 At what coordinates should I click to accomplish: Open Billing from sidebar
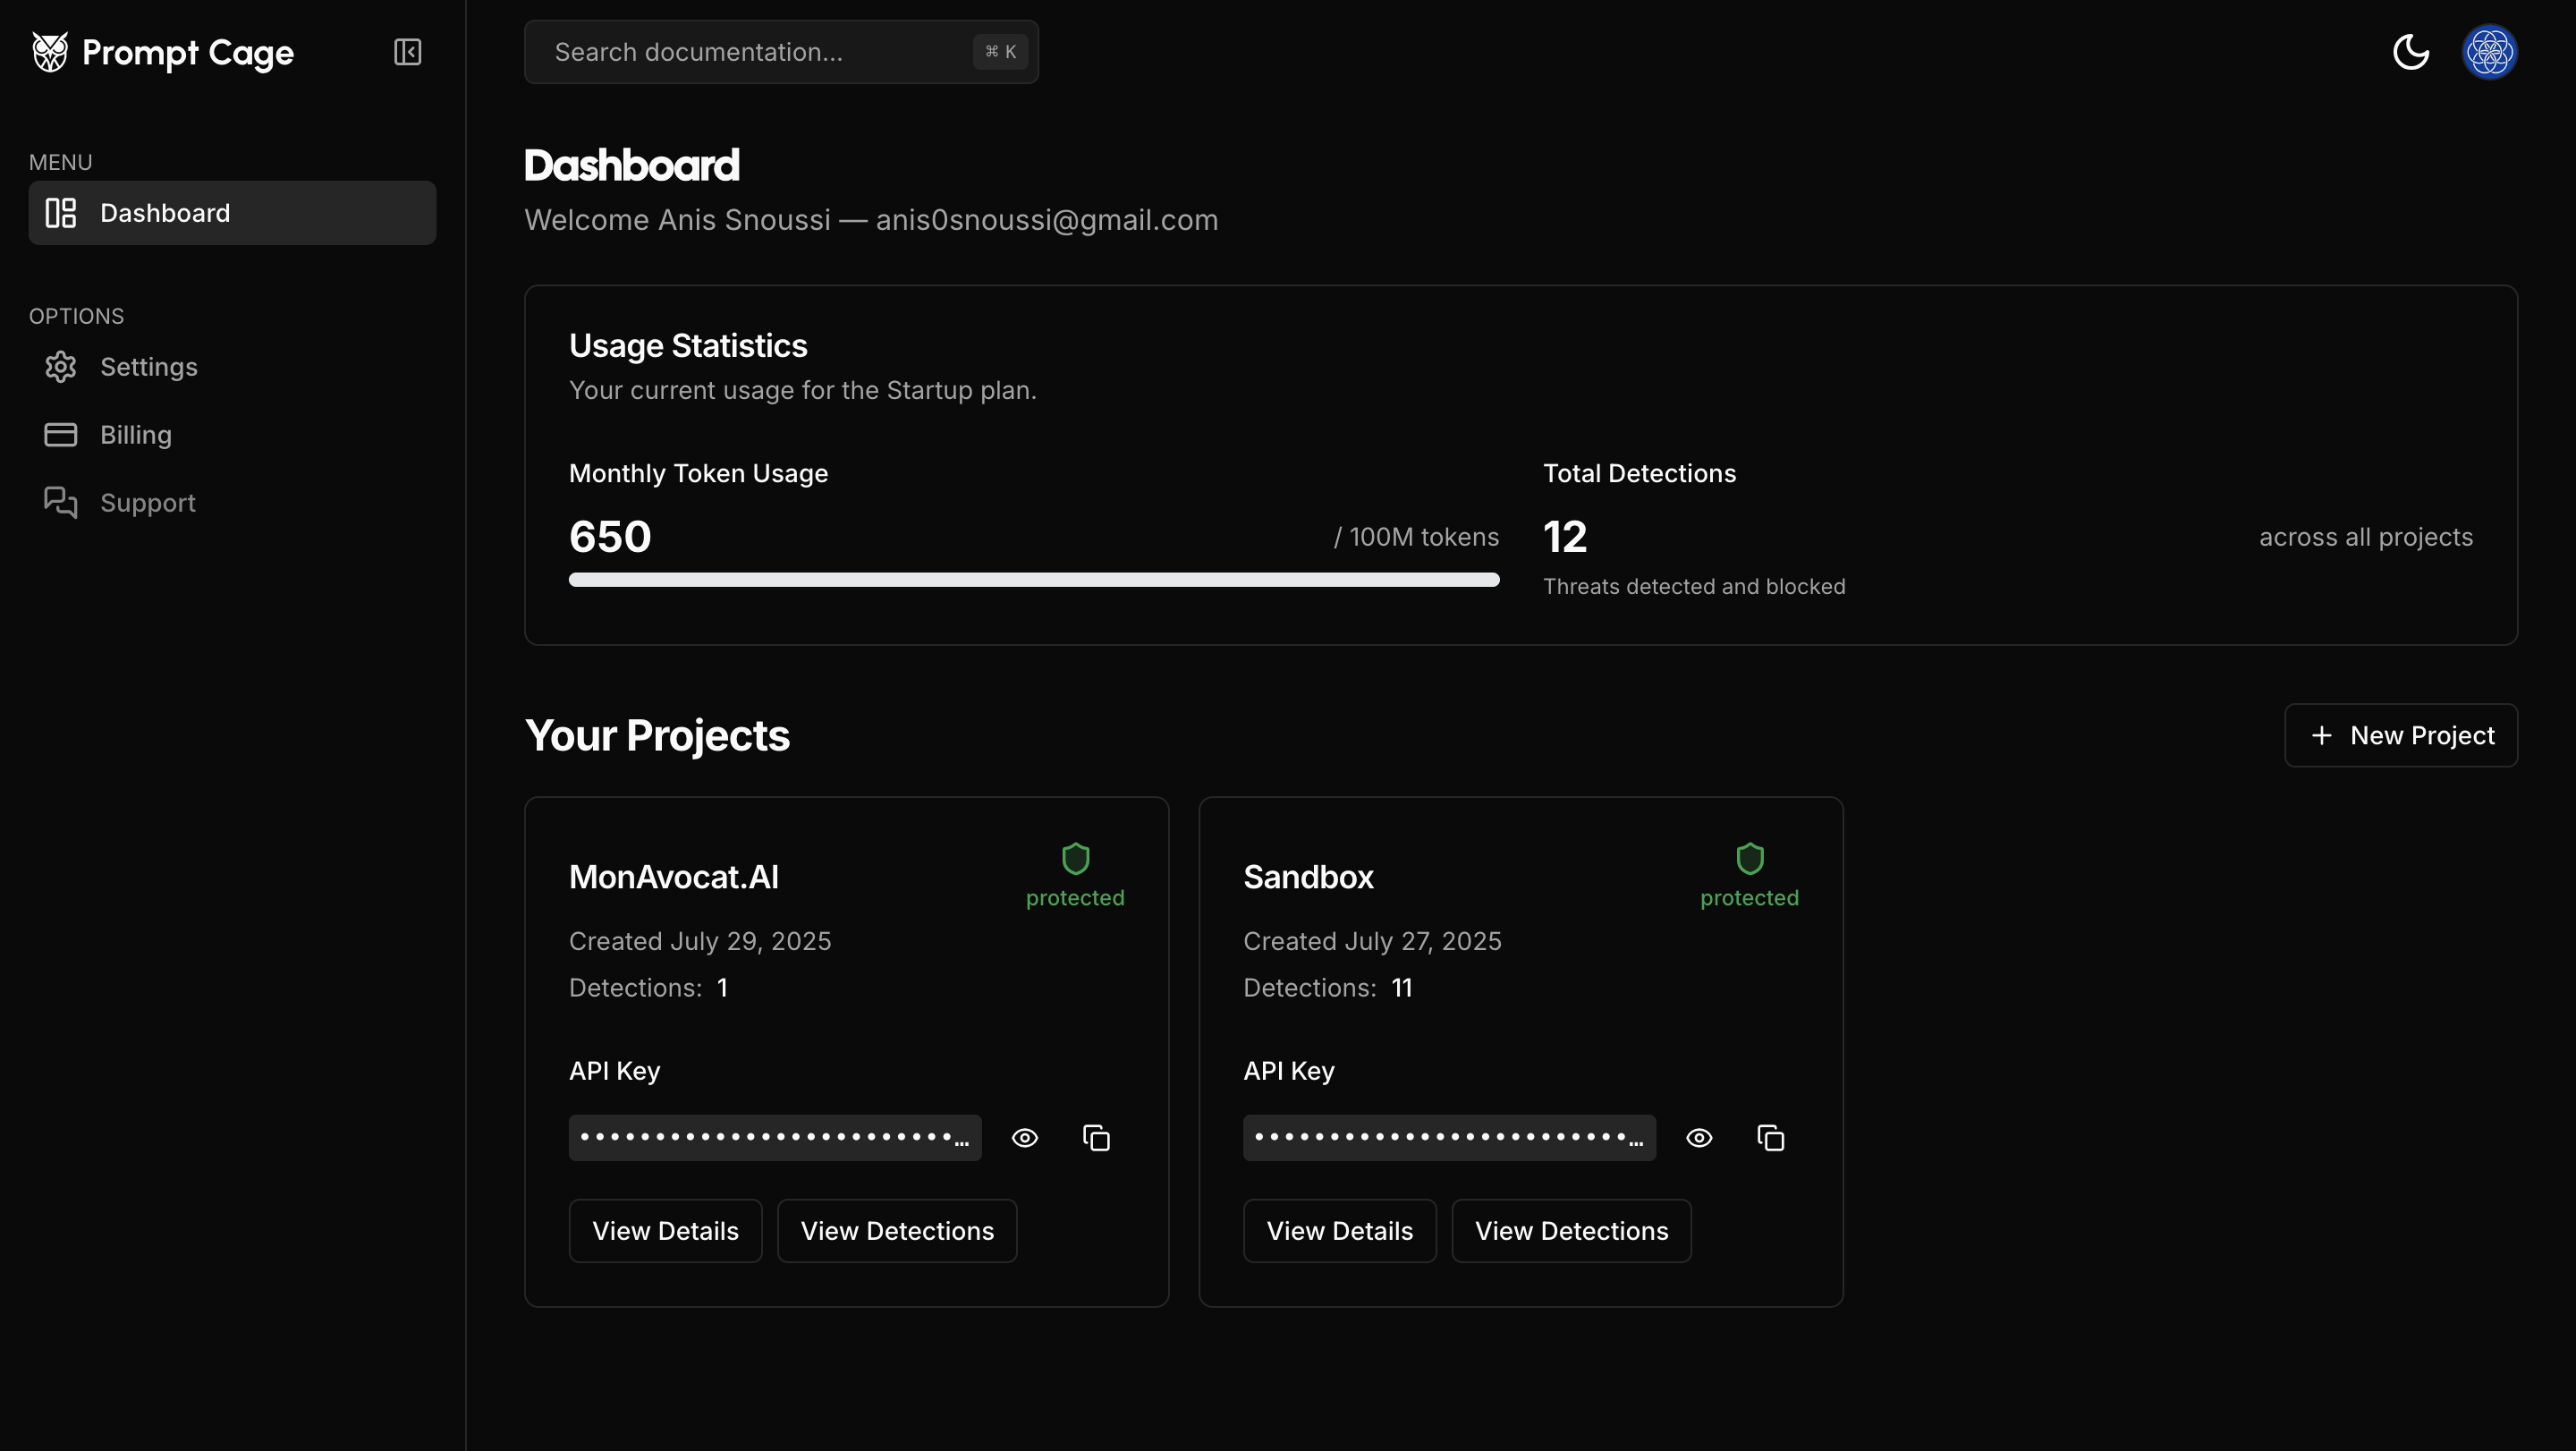coord(136,435)
